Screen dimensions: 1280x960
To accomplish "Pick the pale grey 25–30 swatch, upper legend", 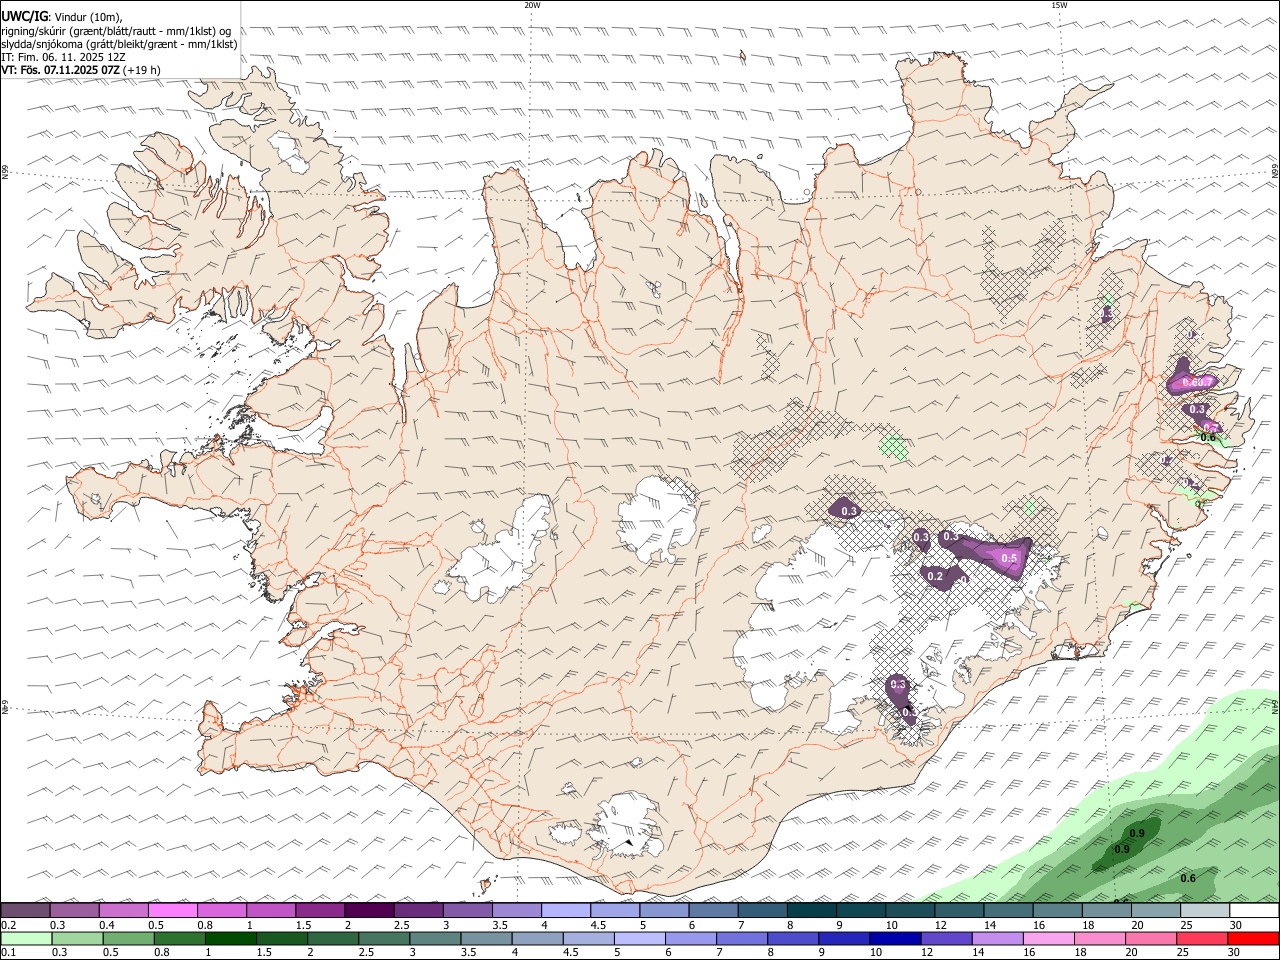I will 1205,911.
